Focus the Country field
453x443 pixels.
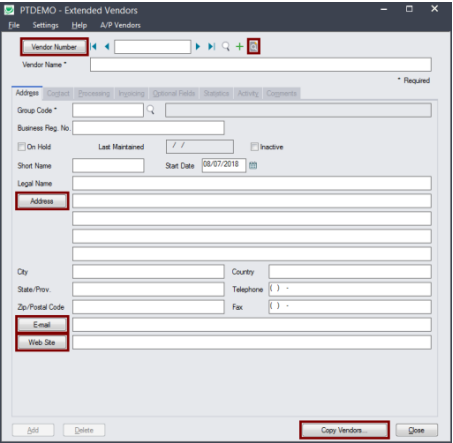[350, 272]
